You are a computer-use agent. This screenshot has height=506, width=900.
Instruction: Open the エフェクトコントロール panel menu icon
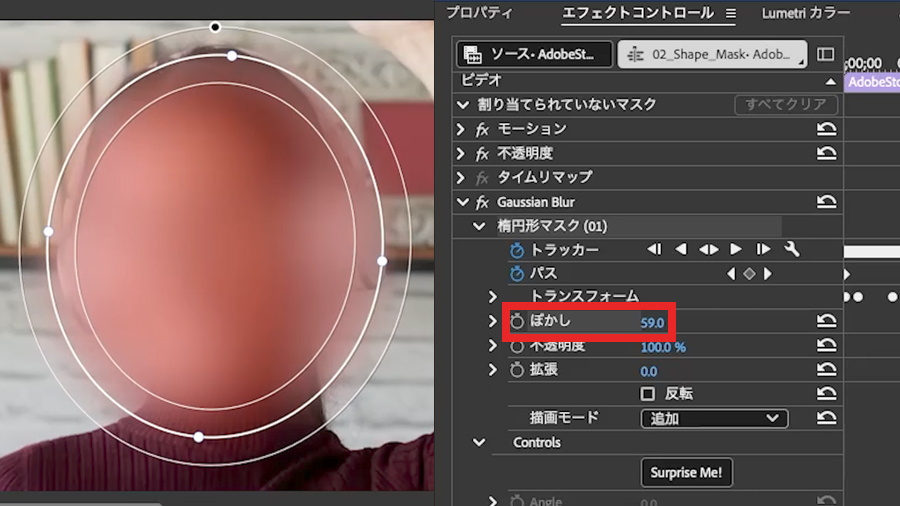click(731, 13)
